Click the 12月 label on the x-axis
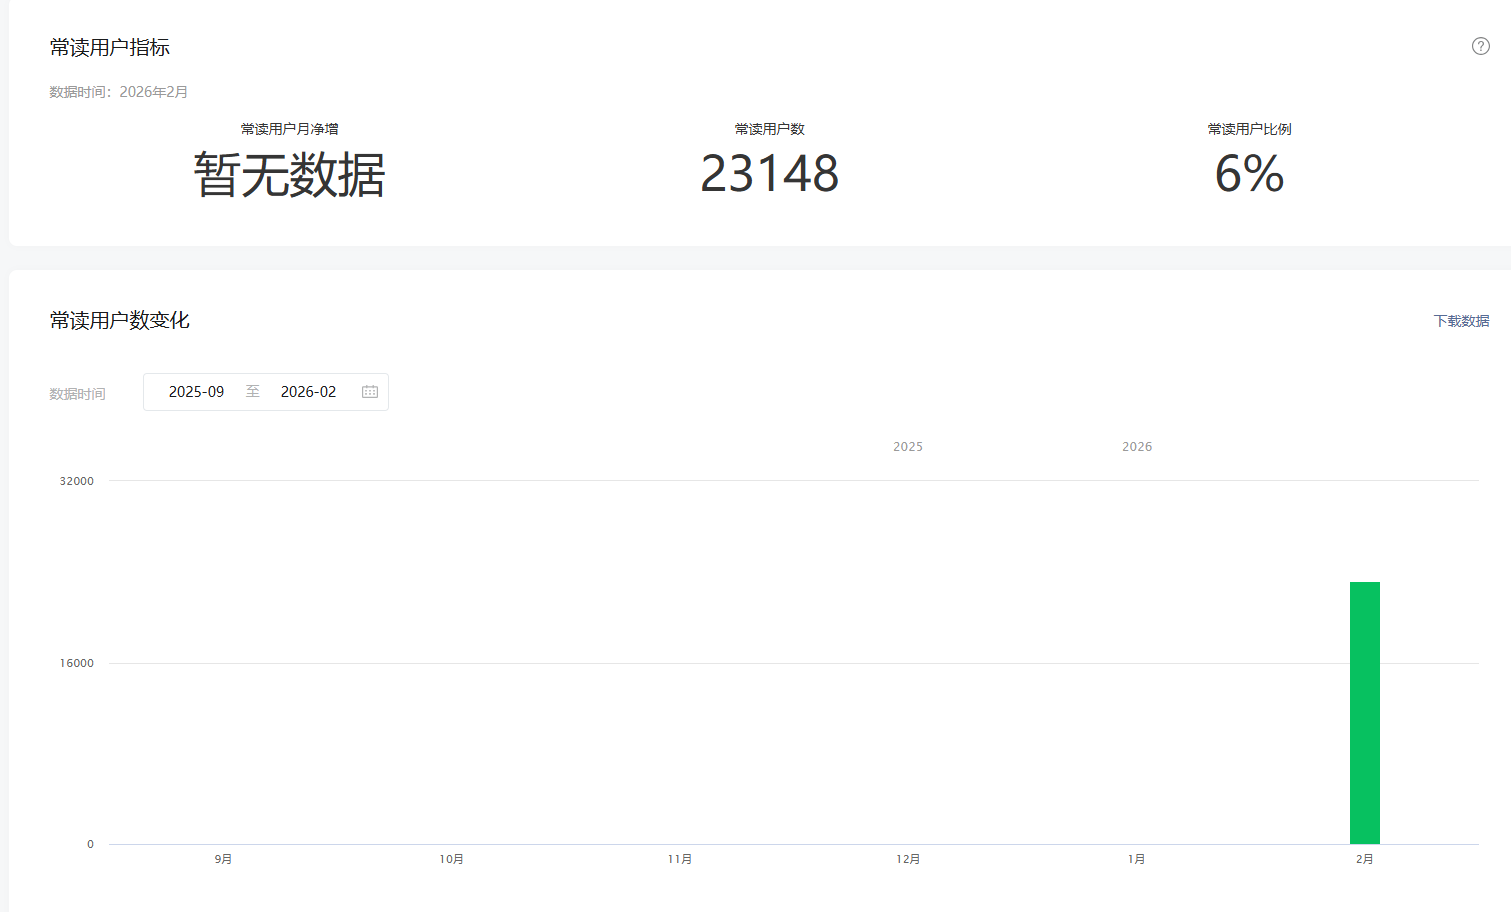 pyautogui.click(x=908, y=859)
